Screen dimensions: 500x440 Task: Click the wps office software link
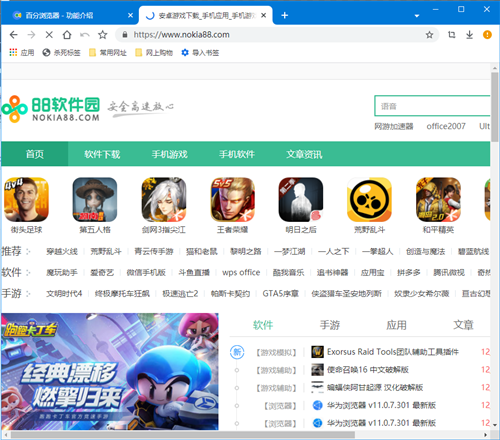click(x=241, y=272)
